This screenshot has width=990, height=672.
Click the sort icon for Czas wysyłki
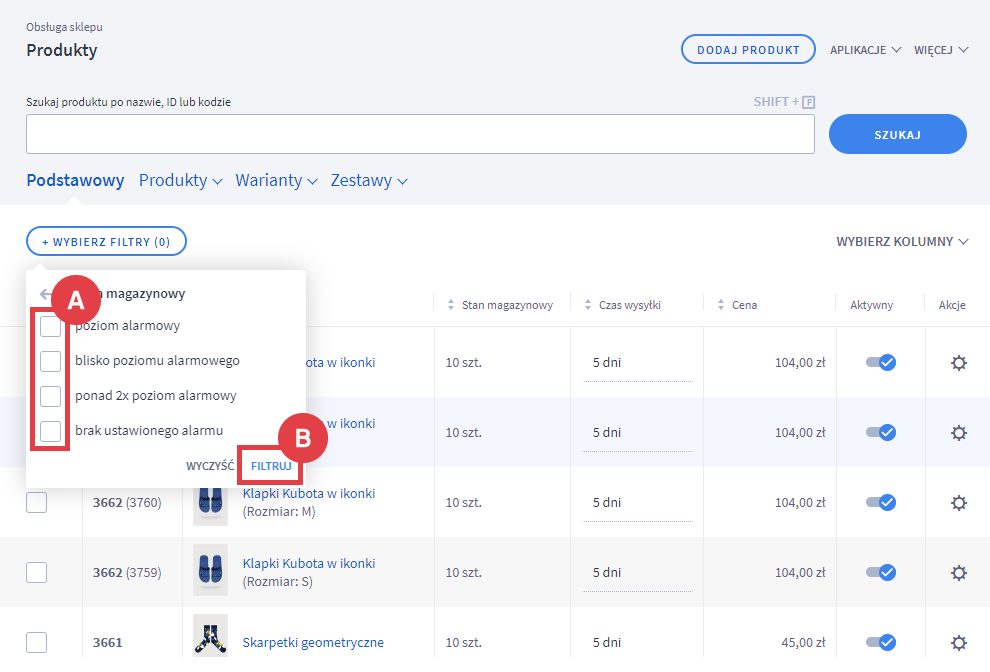coord(587,305)
